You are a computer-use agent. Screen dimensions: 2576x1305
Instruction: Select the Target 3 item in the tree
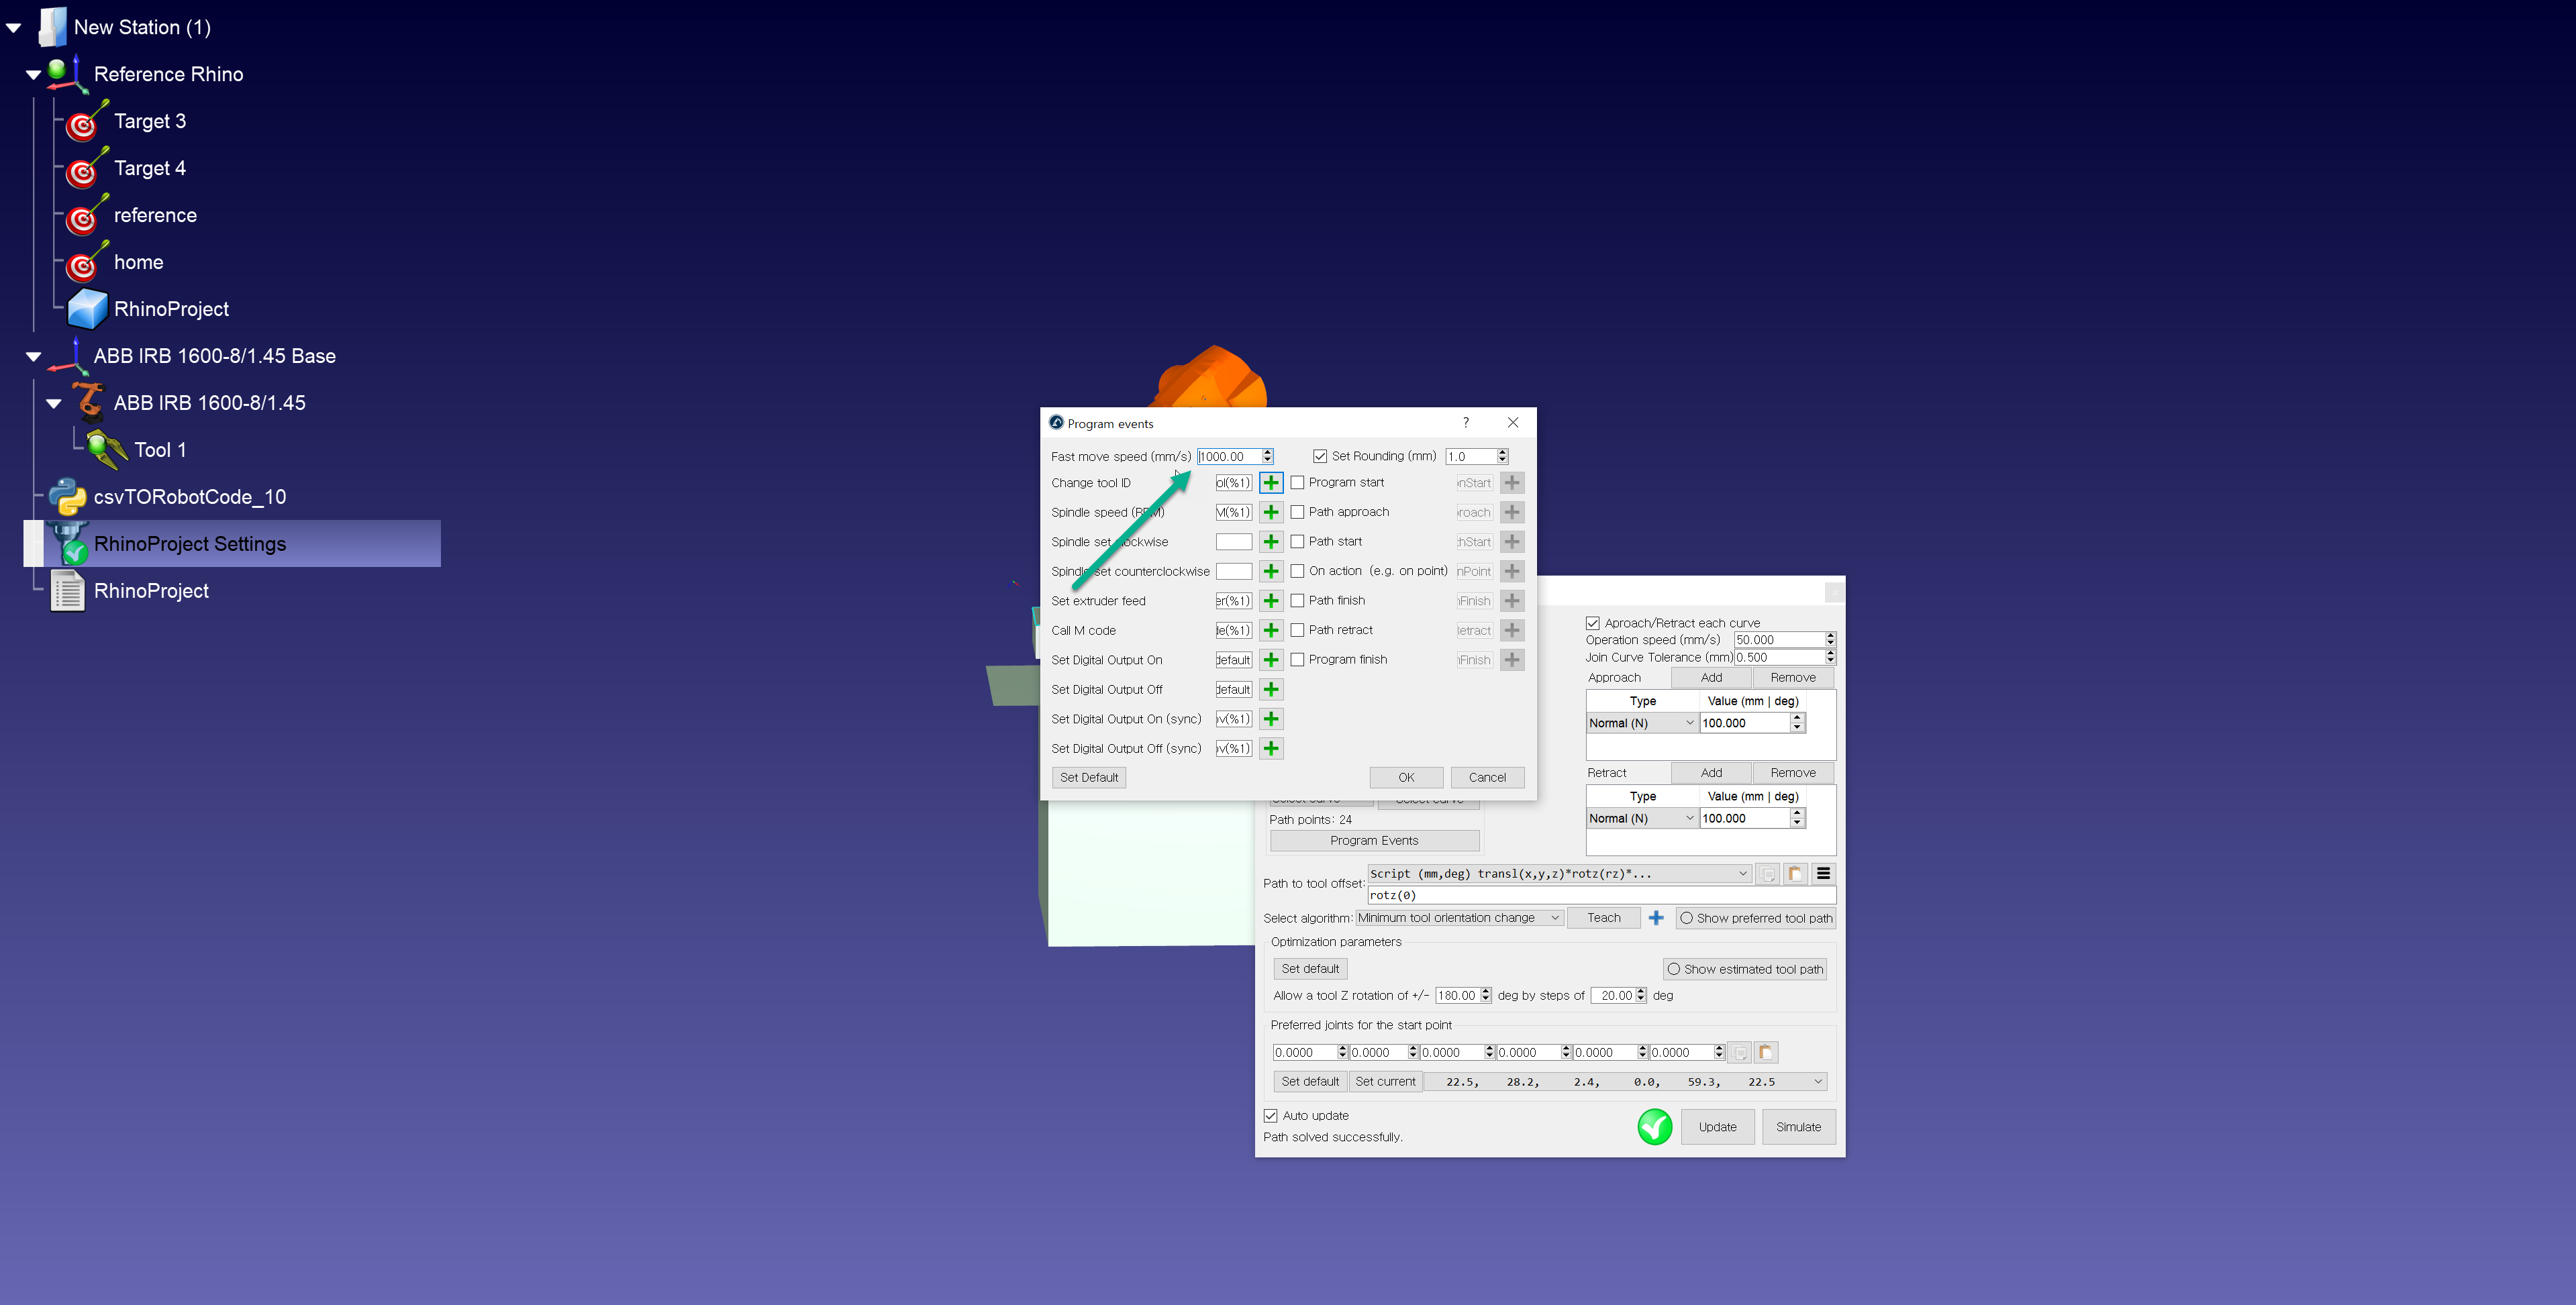(149, 122)
